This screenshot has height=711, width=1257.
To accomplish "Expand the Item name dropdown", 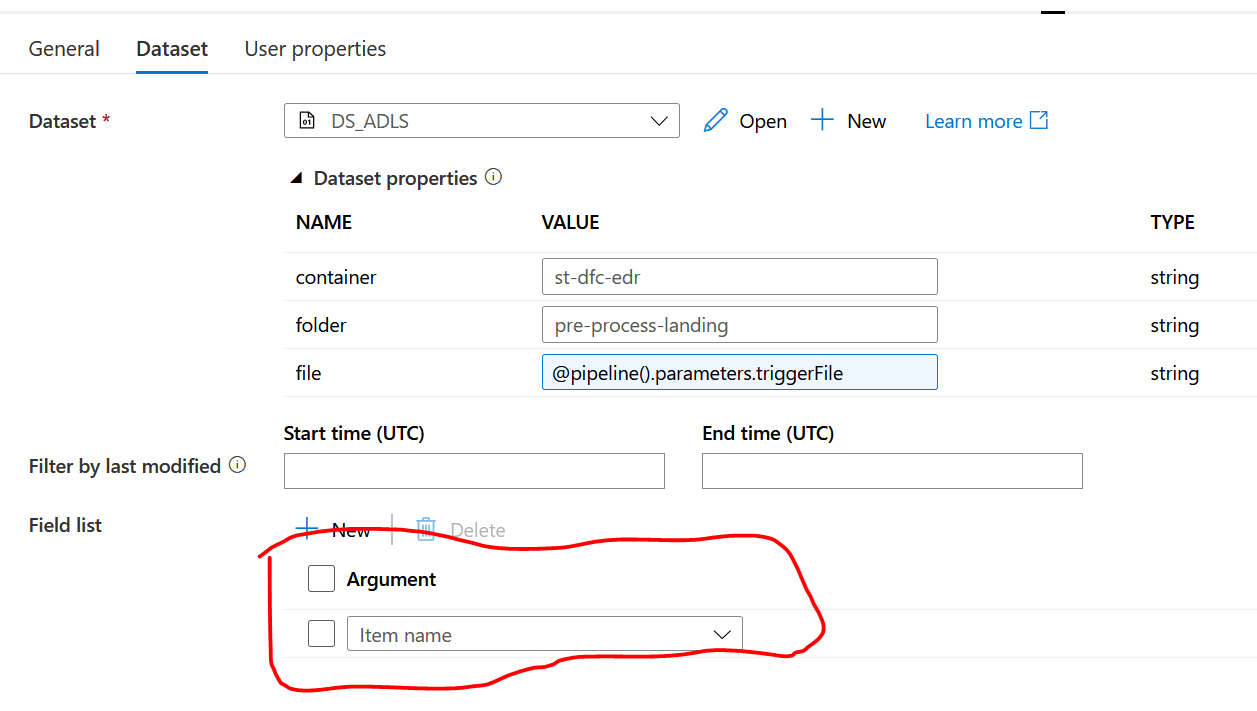I will coord(722,634).
